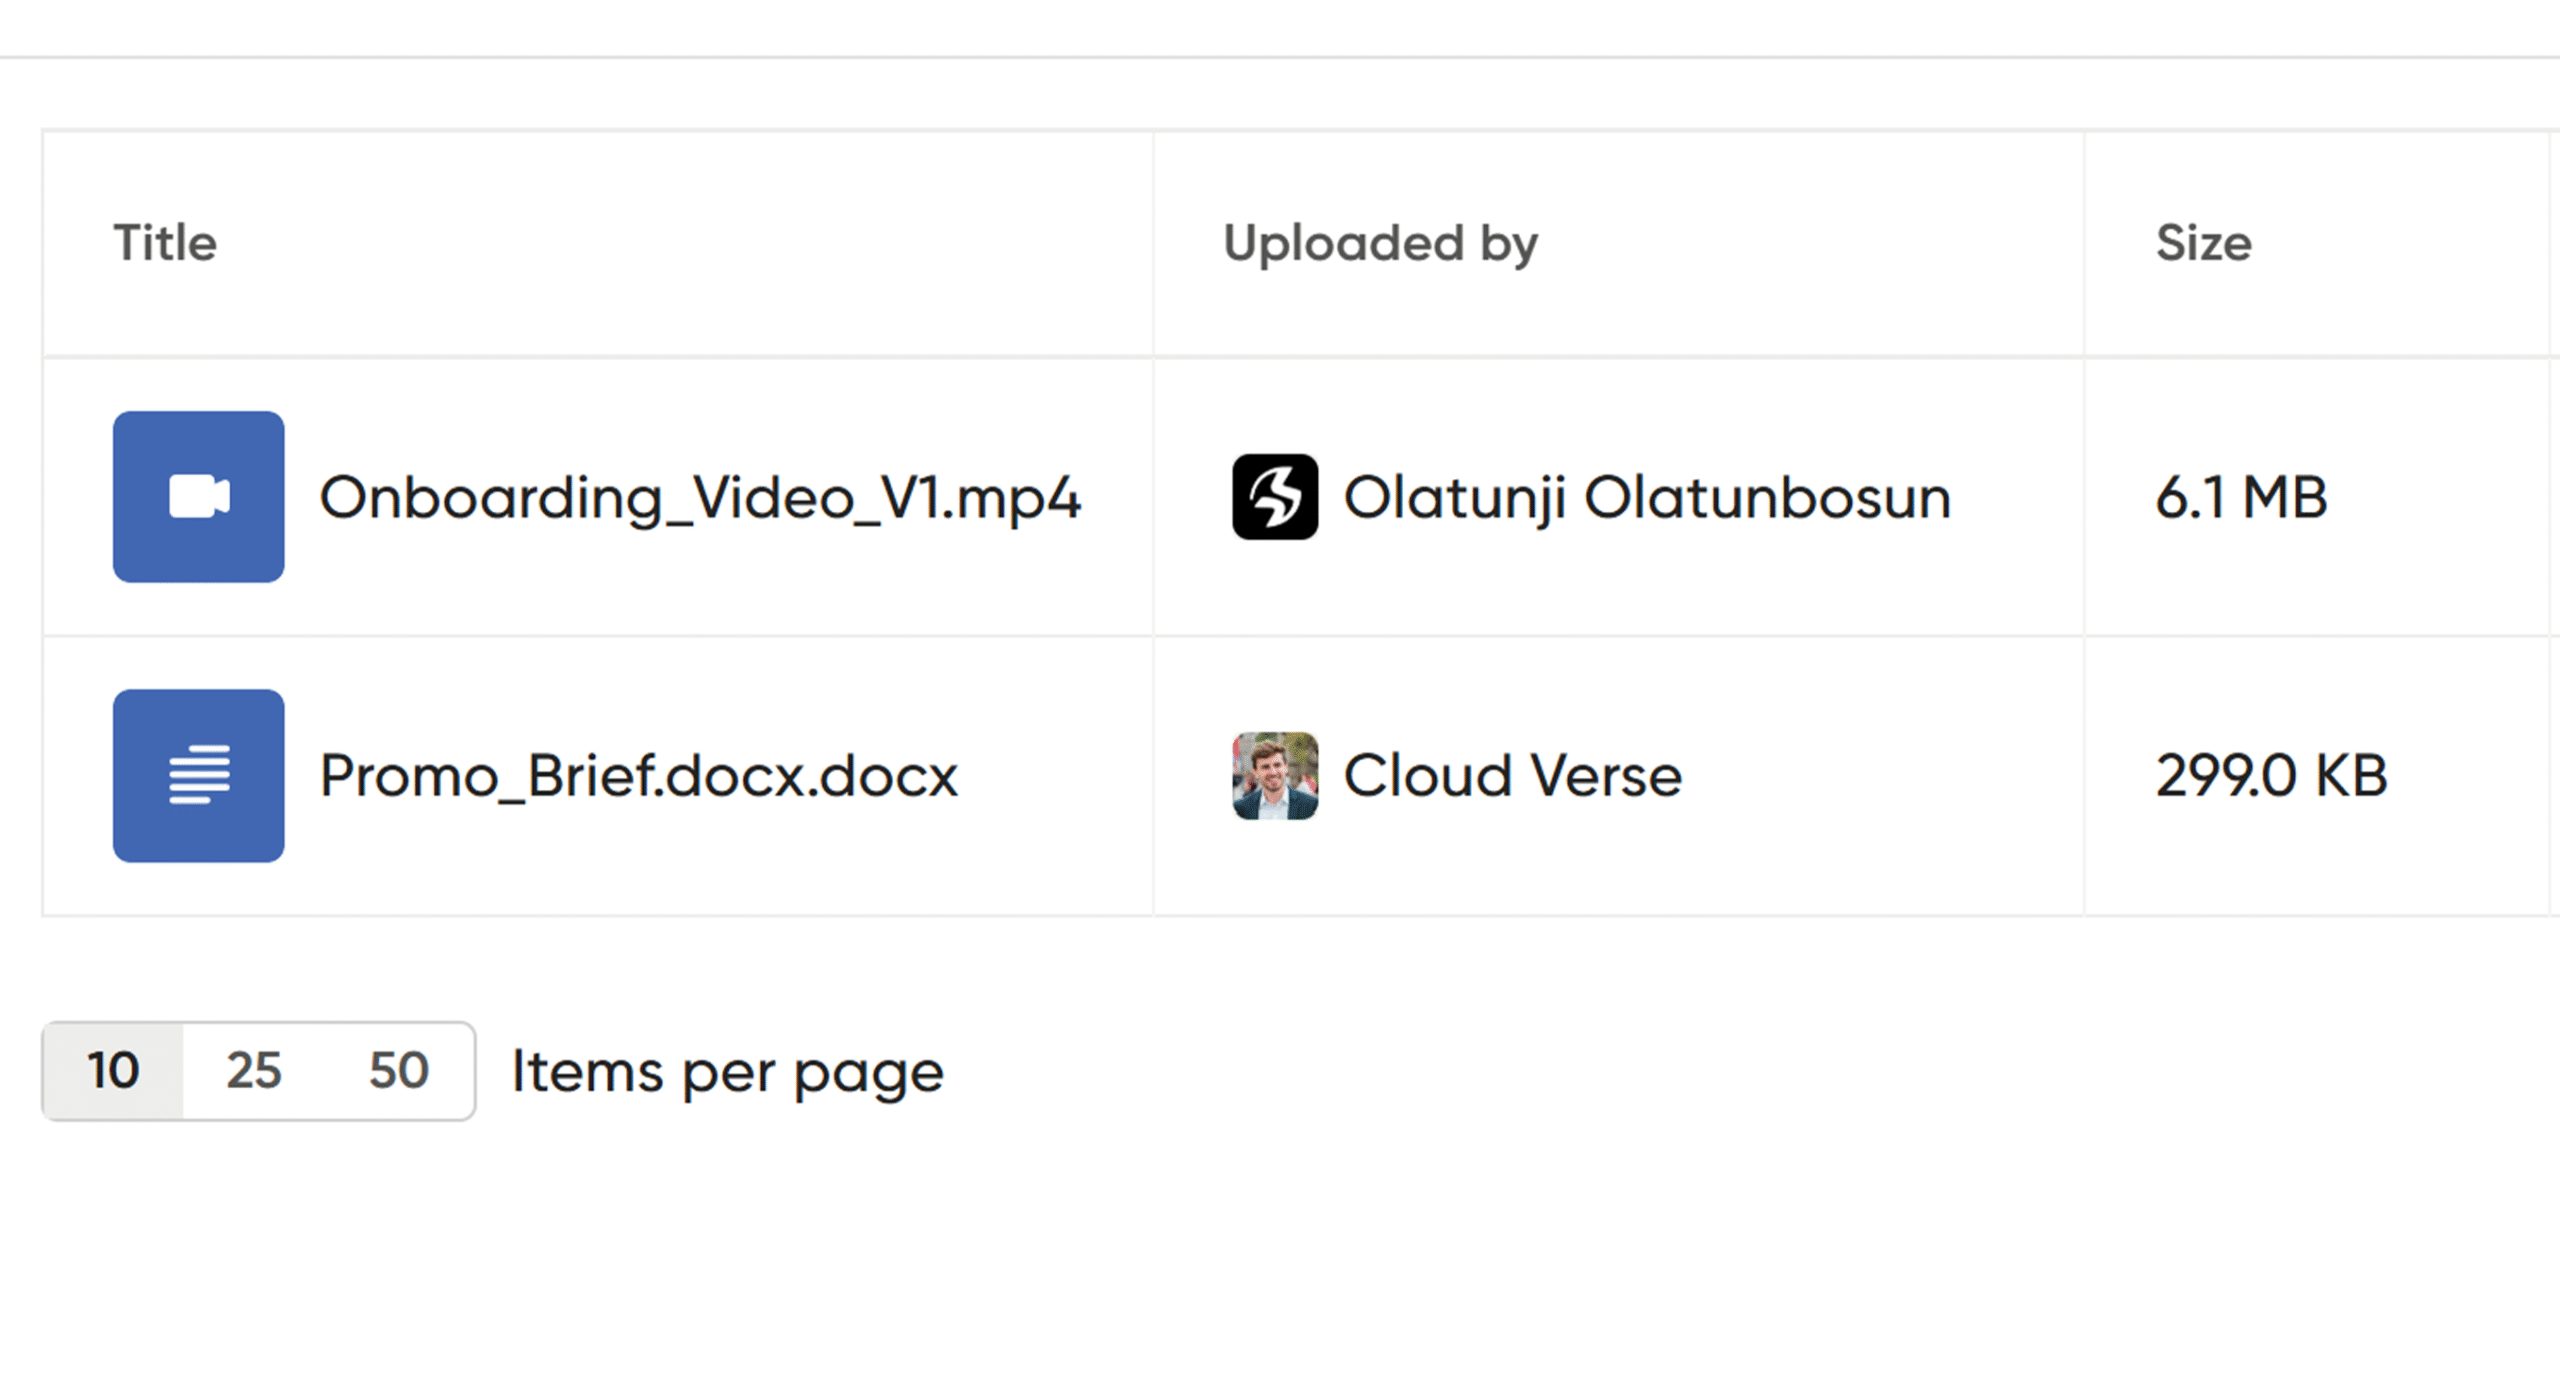Sort by the Uploaded by column header

(1381, 243)
